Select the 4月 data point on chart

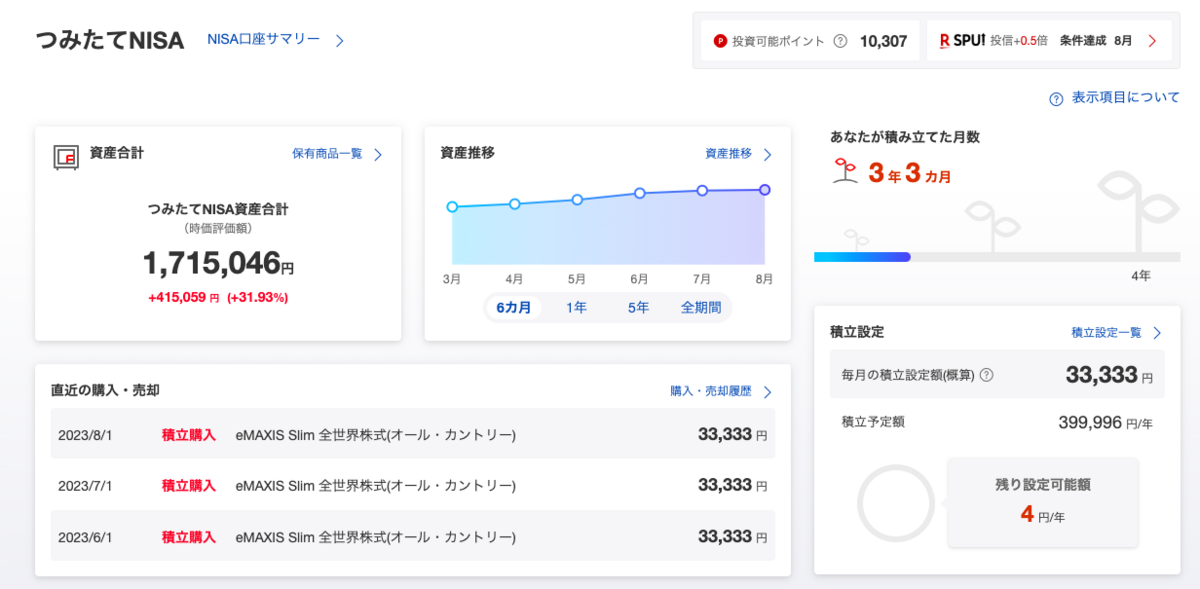515,204
